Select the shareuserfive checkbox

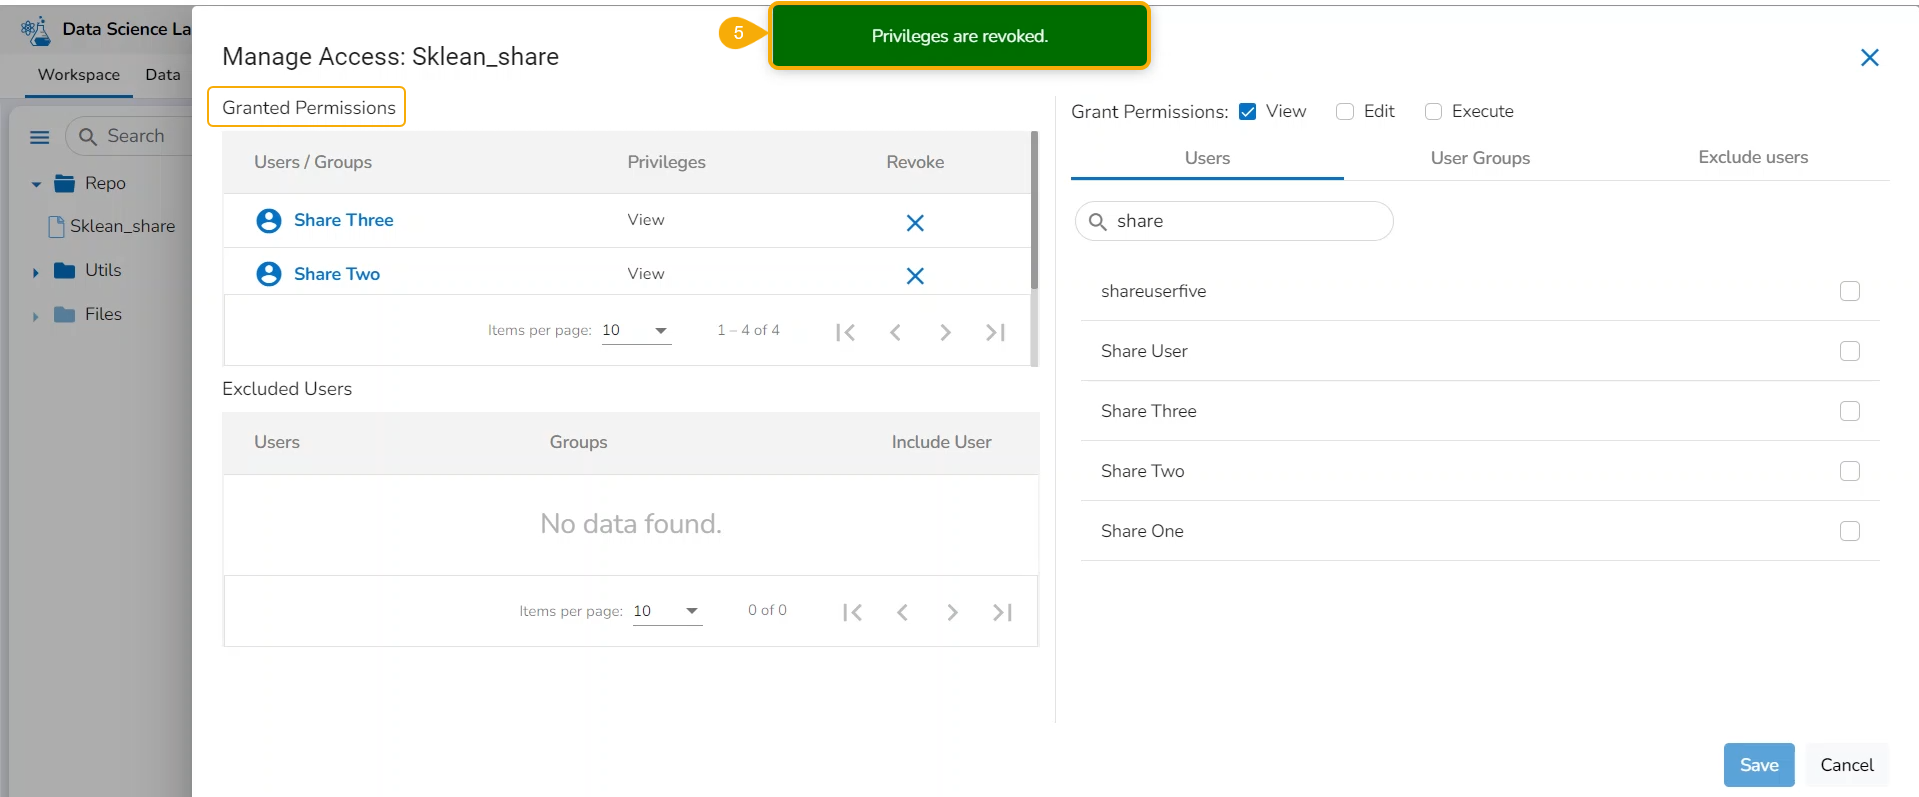tap(1849, 291)
